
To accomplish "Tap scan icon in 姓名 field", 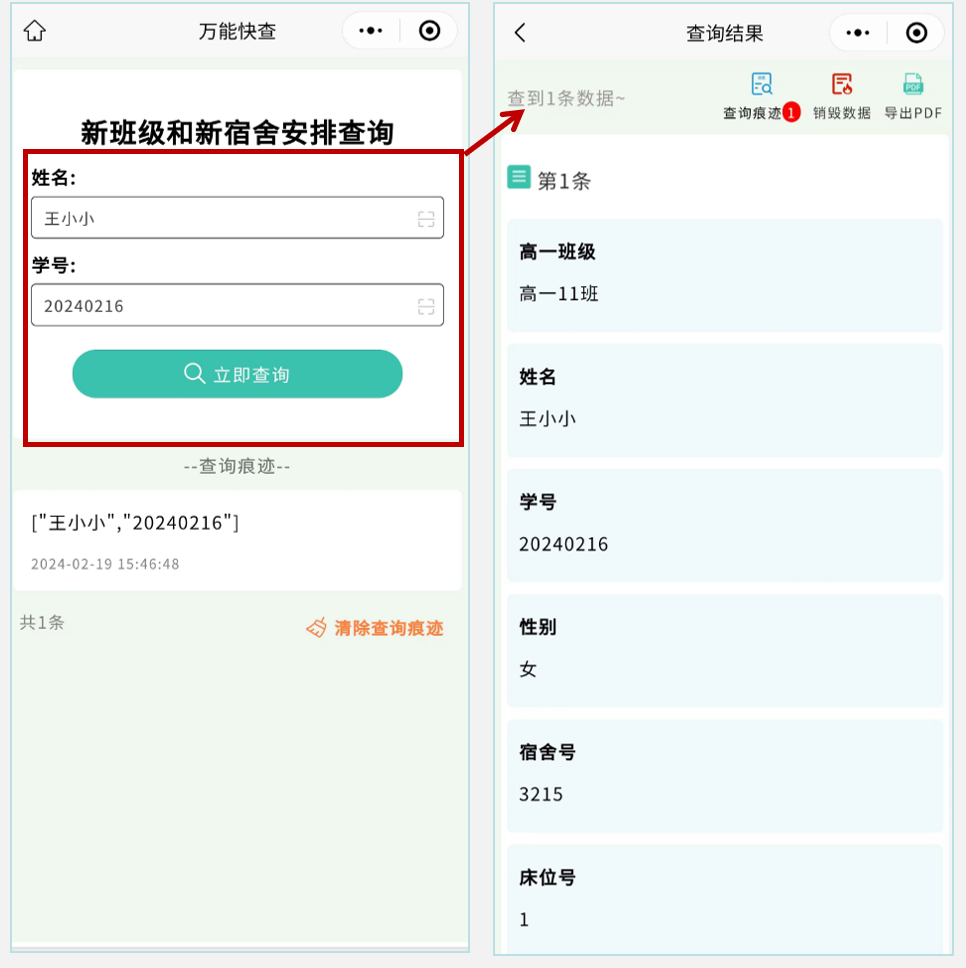I will pos(426,219).
